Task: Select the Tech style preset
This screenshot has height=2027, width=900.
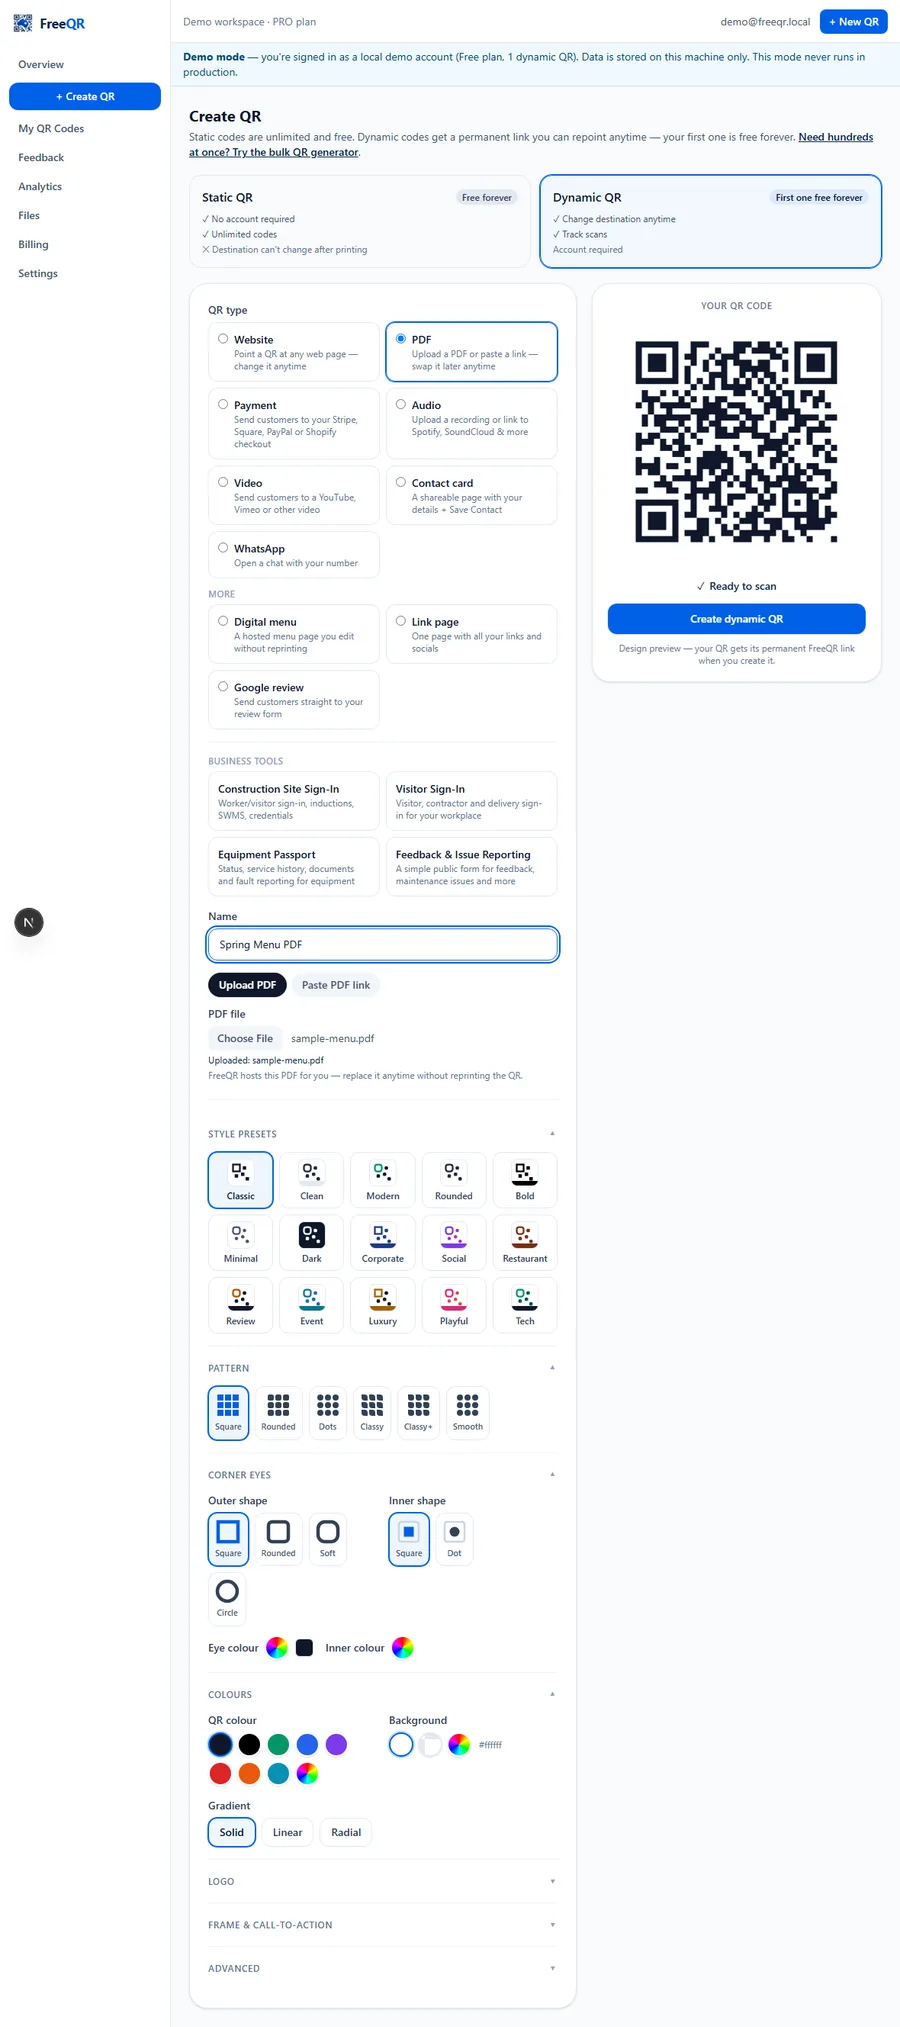Action: pos(524,1305)
